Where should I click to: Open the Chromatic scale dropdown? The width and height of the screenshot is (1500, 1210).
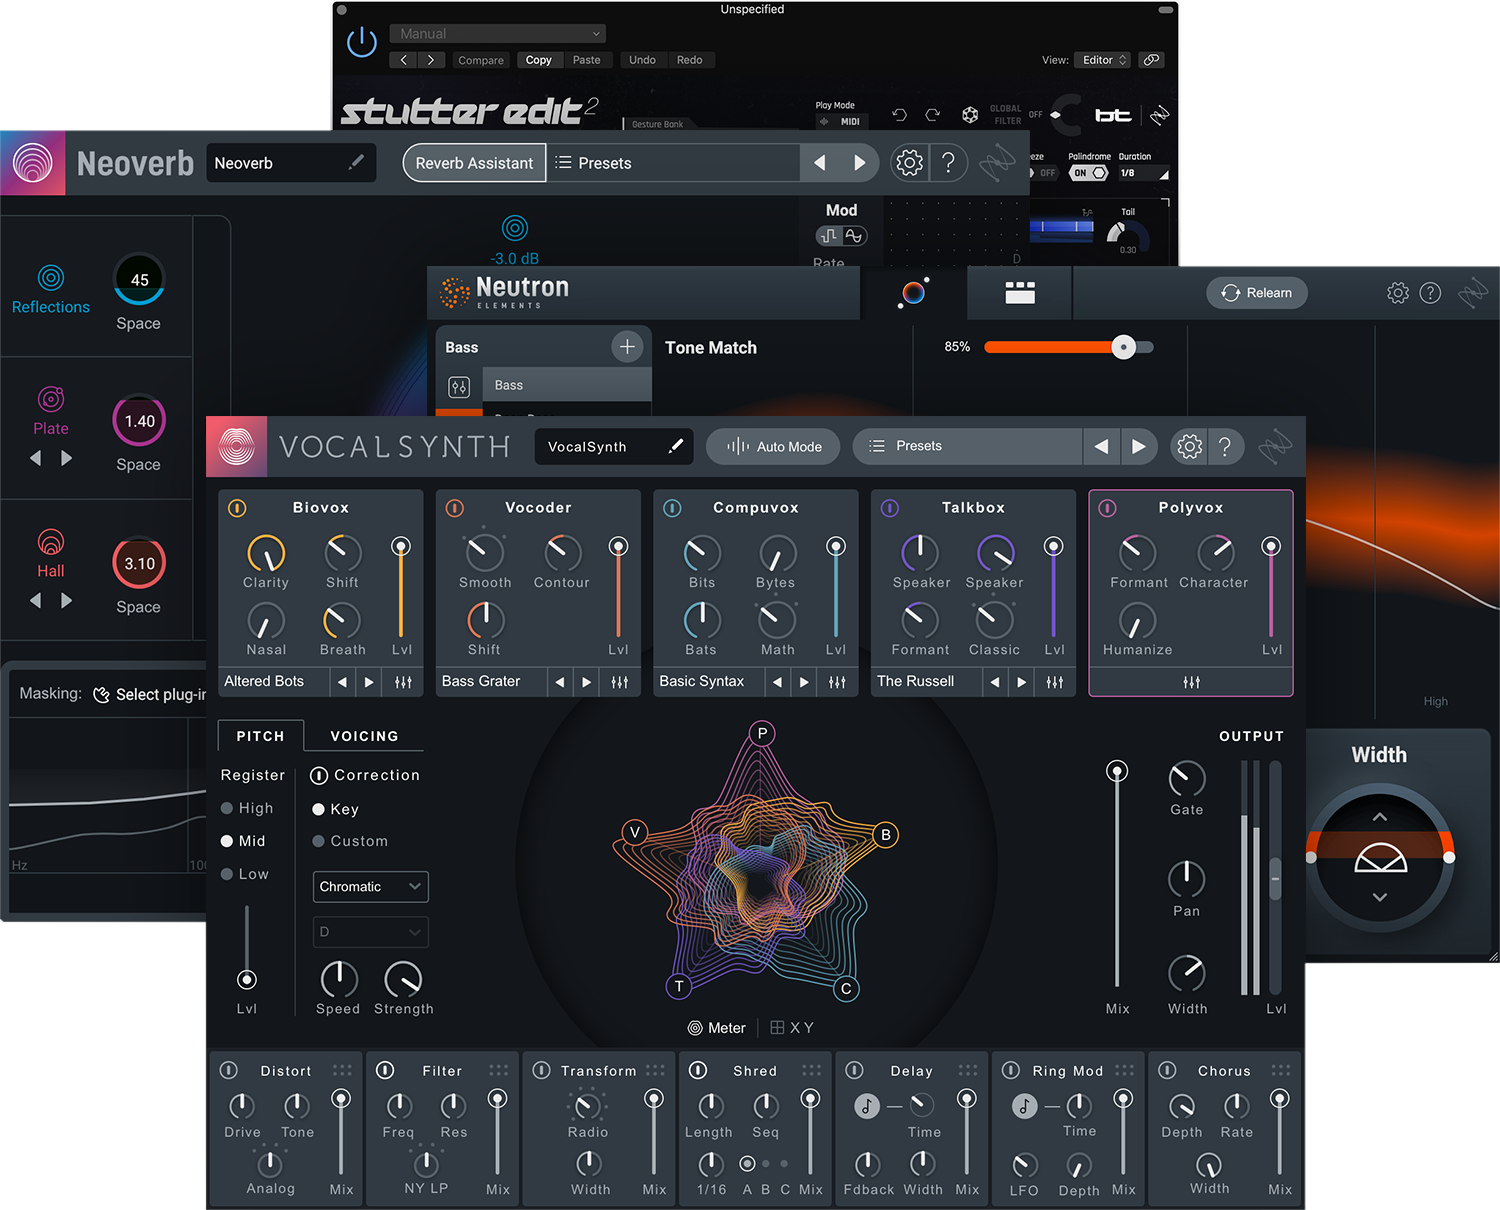[x=370, y=886]
